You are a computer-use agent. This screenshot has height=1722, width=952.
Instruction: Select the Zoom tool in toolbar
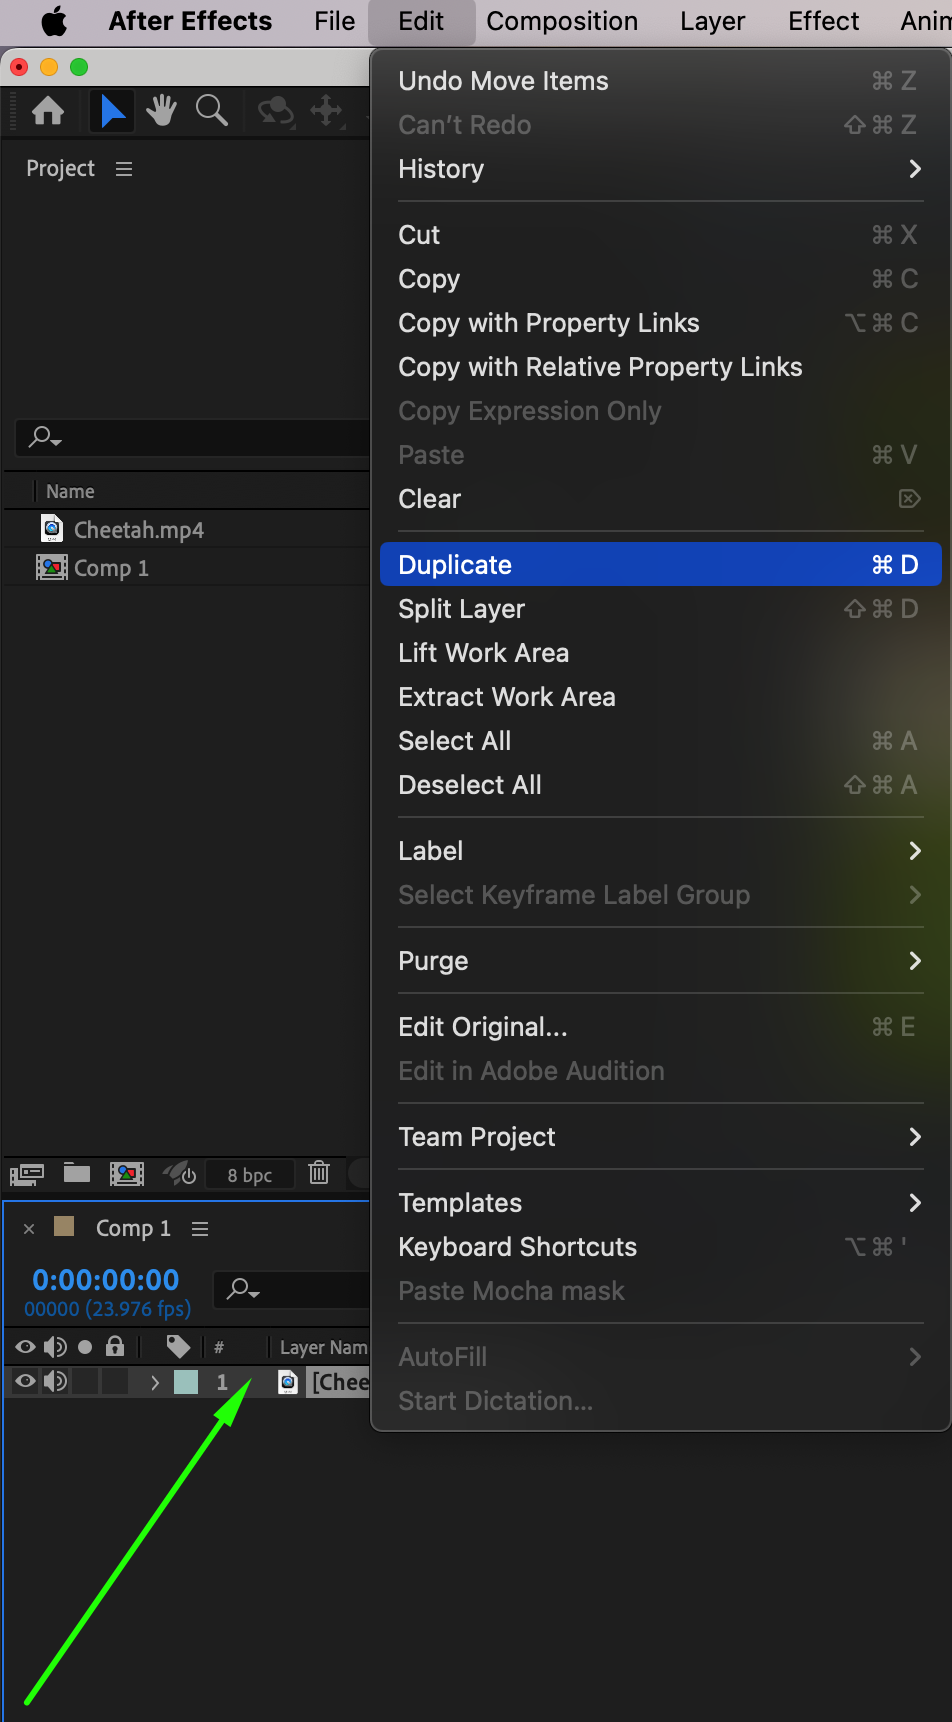(211, 110)
